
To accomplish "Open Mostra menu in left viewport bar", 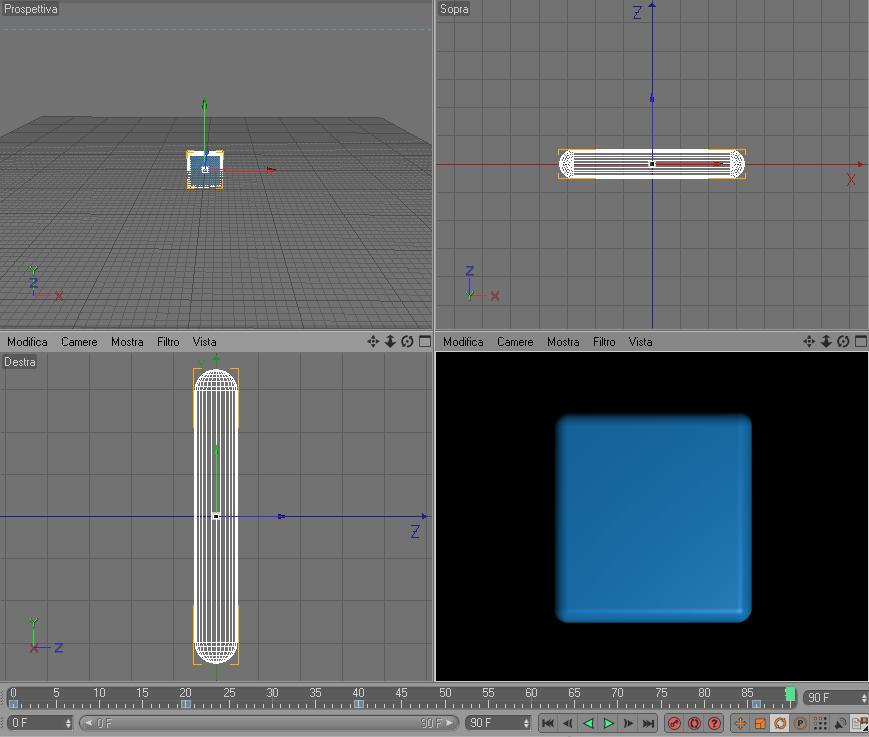I will 127,342.
